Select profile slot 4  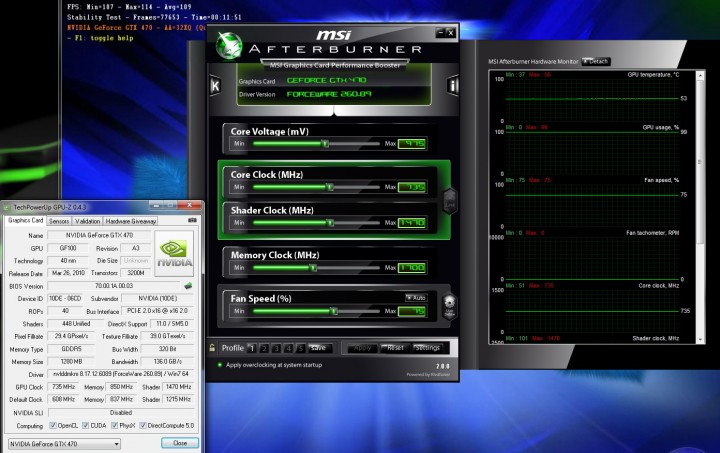click(288, 348)
